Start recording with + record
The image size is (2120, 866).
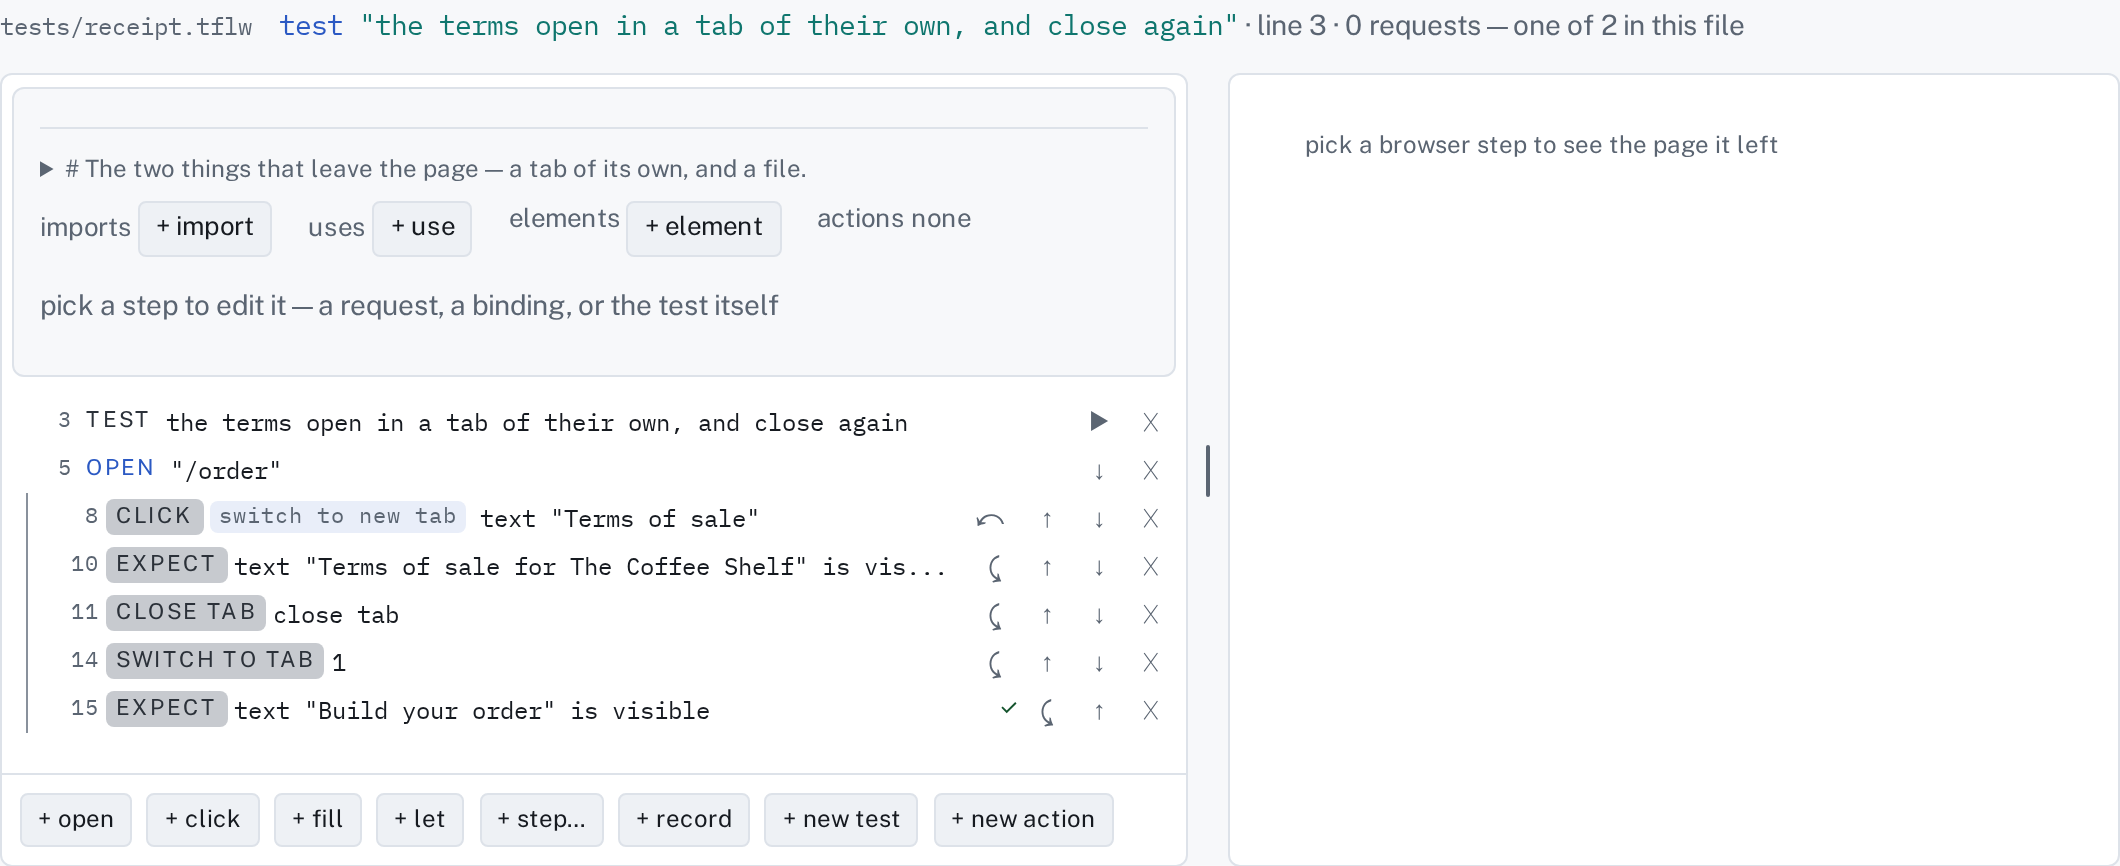(684, 820)
